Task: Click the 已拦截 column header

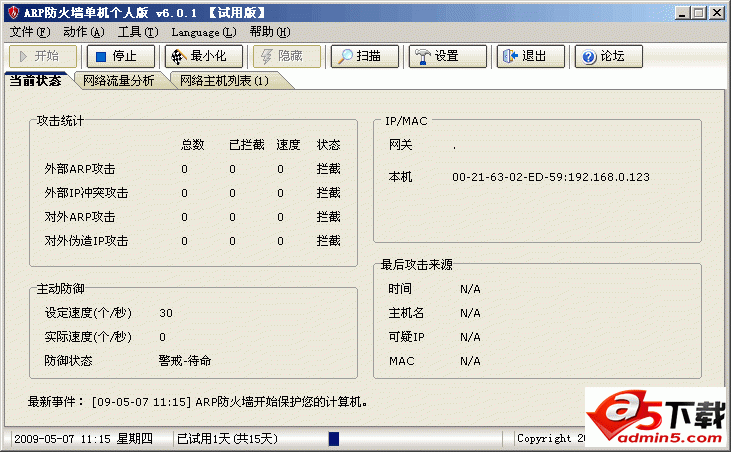Action: [x=247, y=145]
